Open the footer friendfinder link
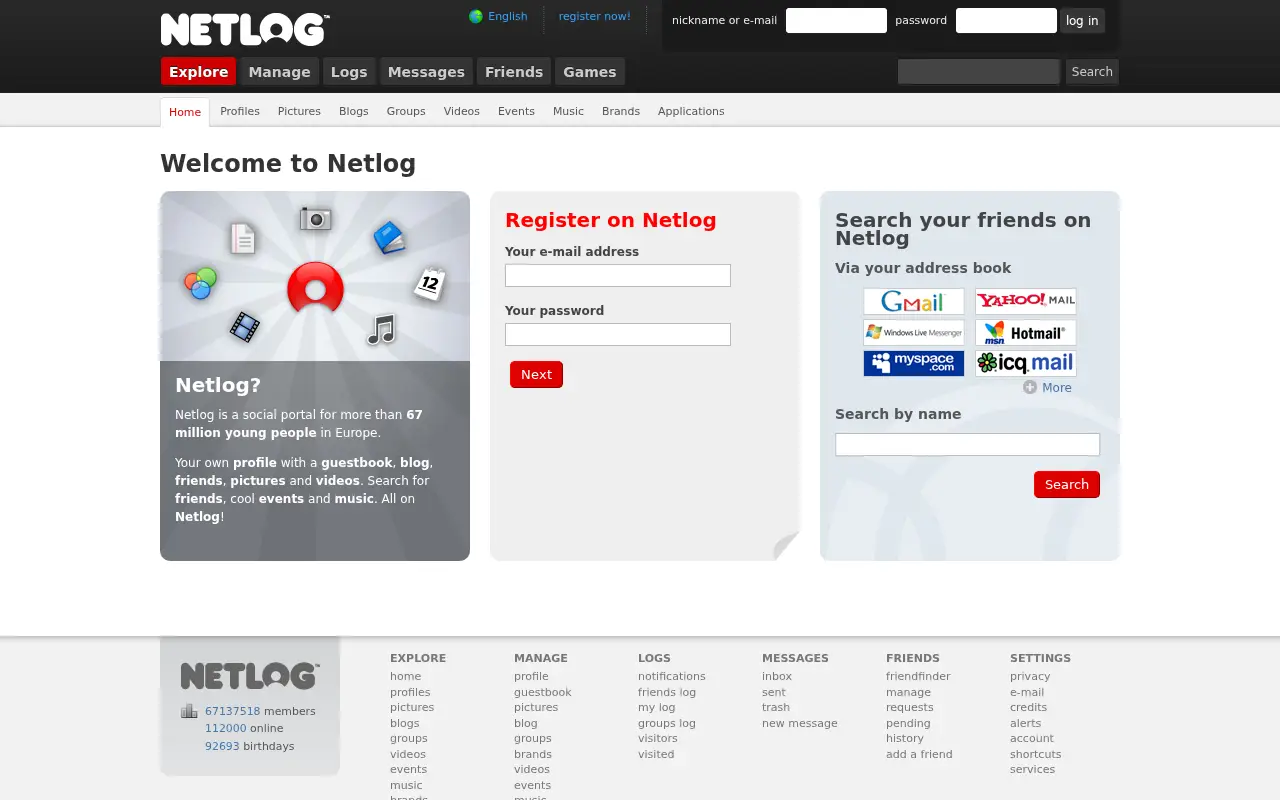This screenshot has width=1280, height=800. 918,676
